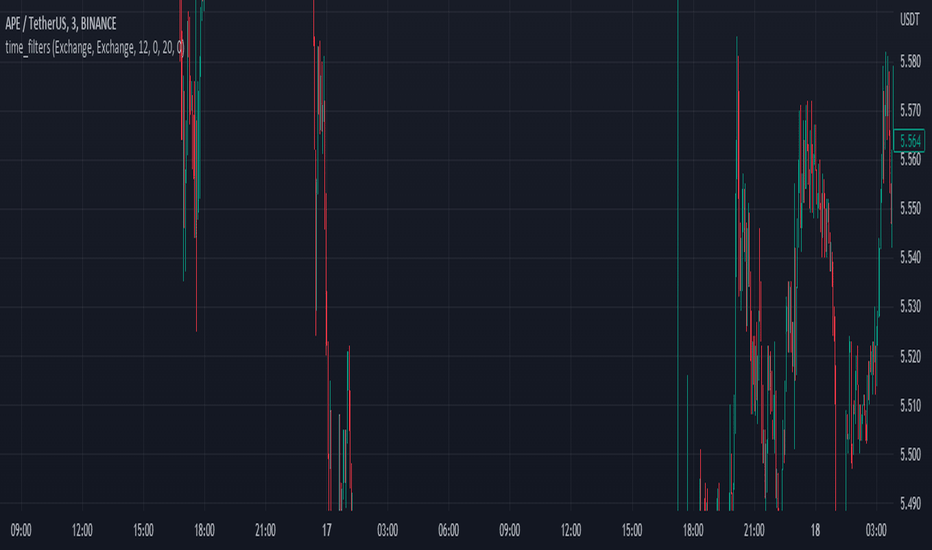Screen dimensions: 932x550
Task: Click the 5.530 price axis label
Action: [910, 307]
